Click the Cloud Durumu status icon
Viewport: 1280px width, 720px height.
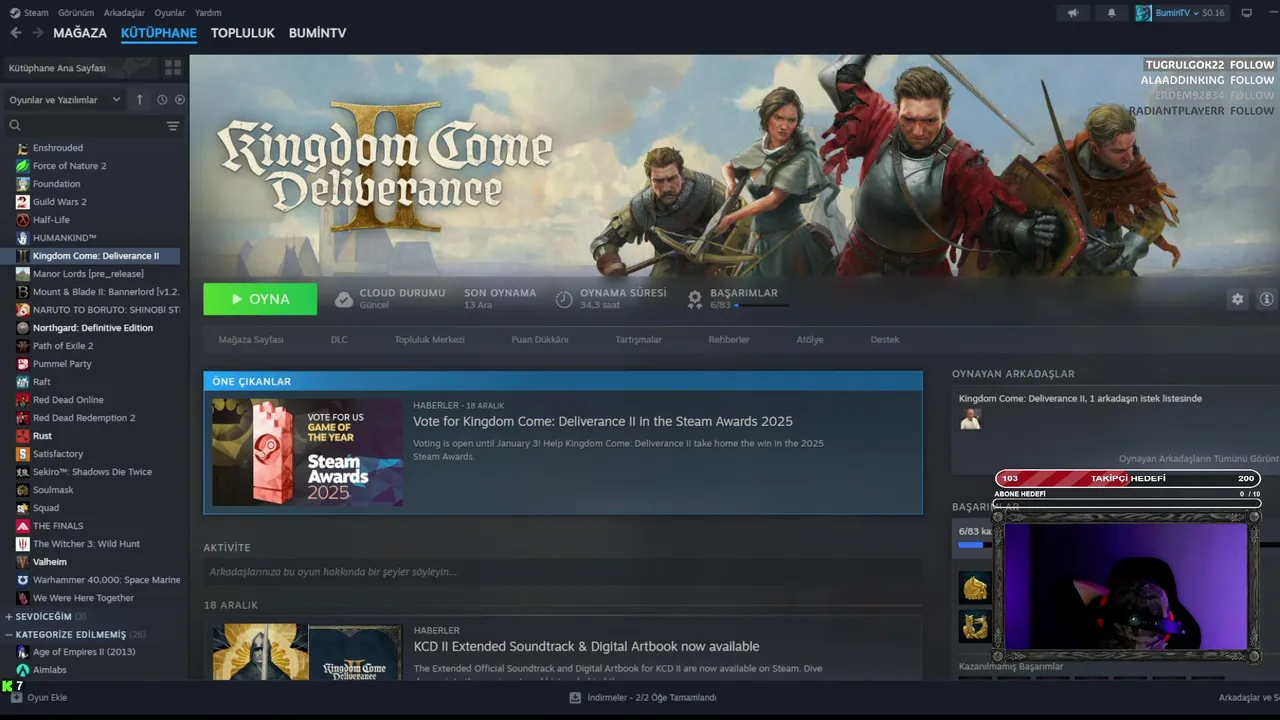pyautogui.click(x=344, y=299)
